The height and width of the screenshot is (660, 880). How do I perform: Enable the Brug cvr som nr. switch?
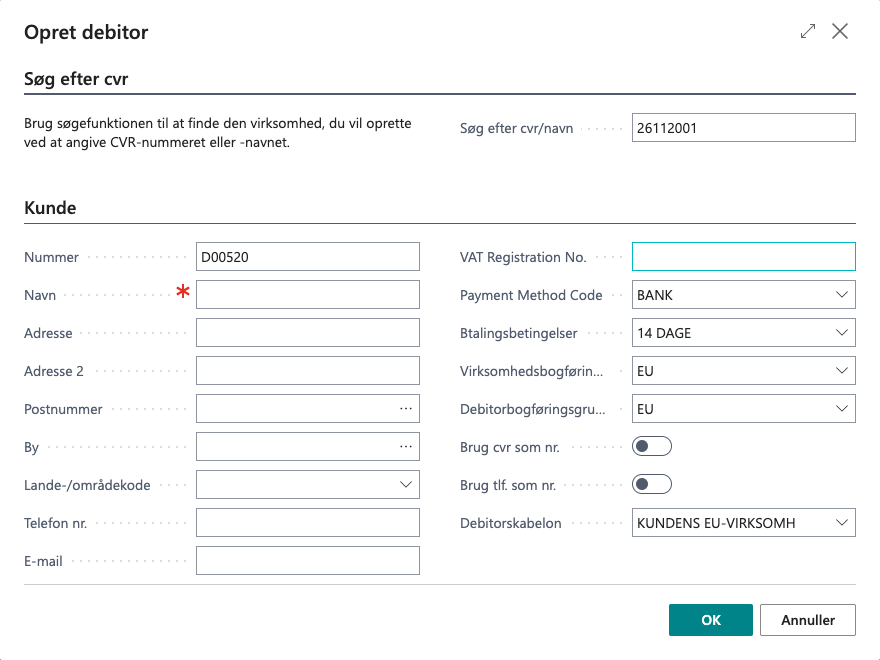tap(652, 447)
